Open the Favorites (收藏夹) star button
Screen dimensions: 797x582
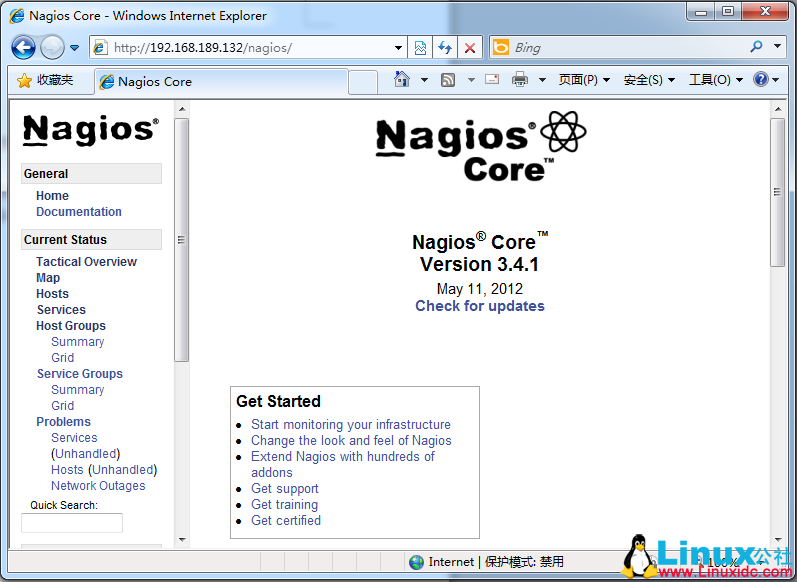pos(45,80)
